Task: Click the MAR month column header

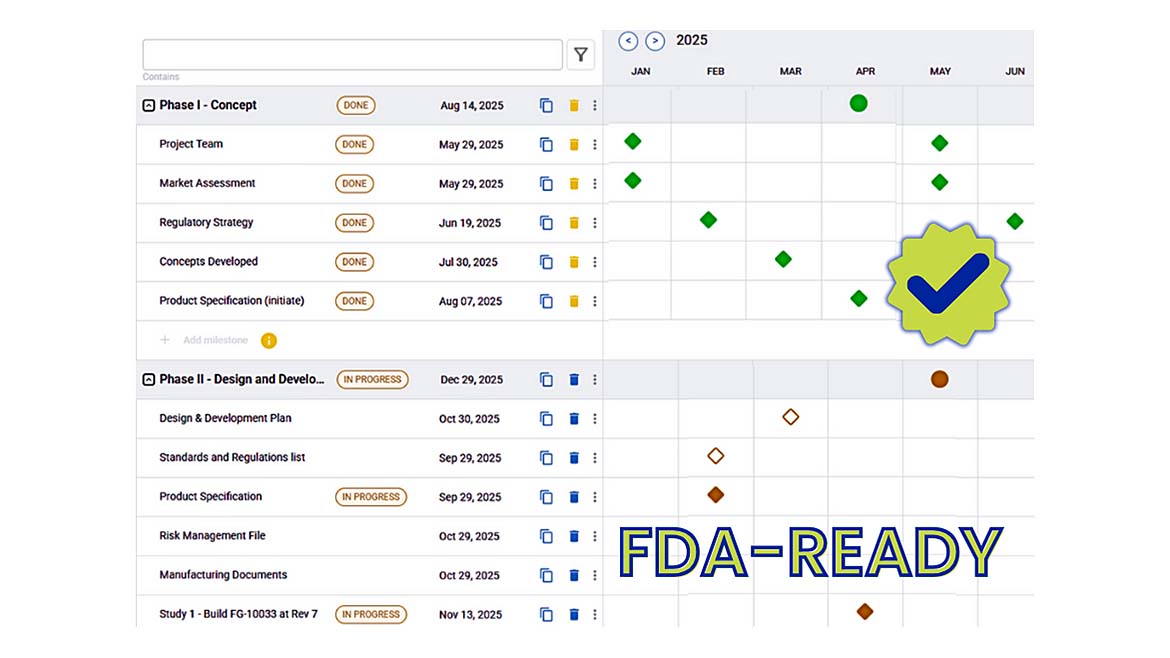Action: point(791,72)
